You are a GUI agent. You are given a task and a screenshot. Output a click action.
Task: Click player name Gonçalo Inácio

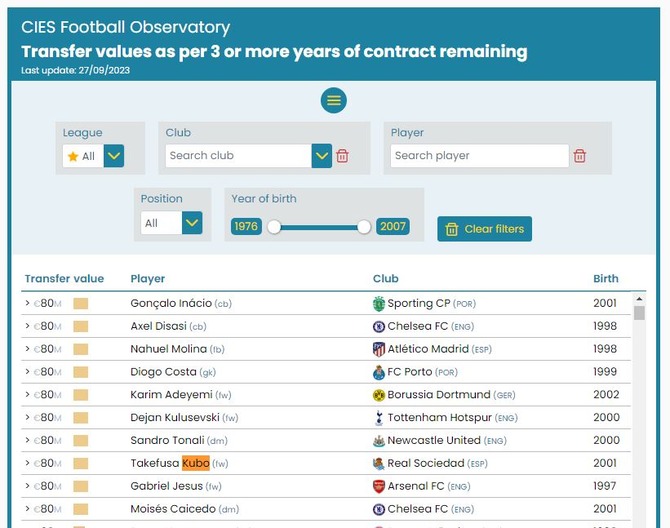(171, 303)
